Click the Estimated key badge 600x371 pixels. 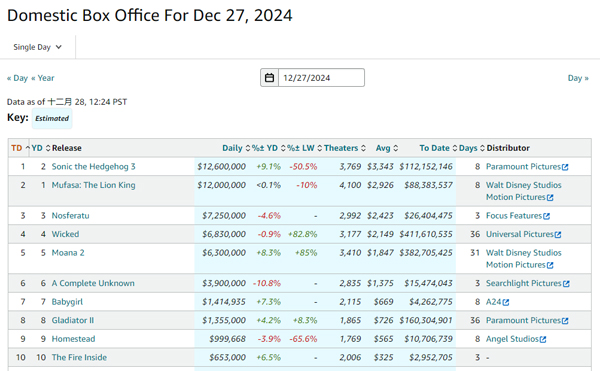[52, 118]
